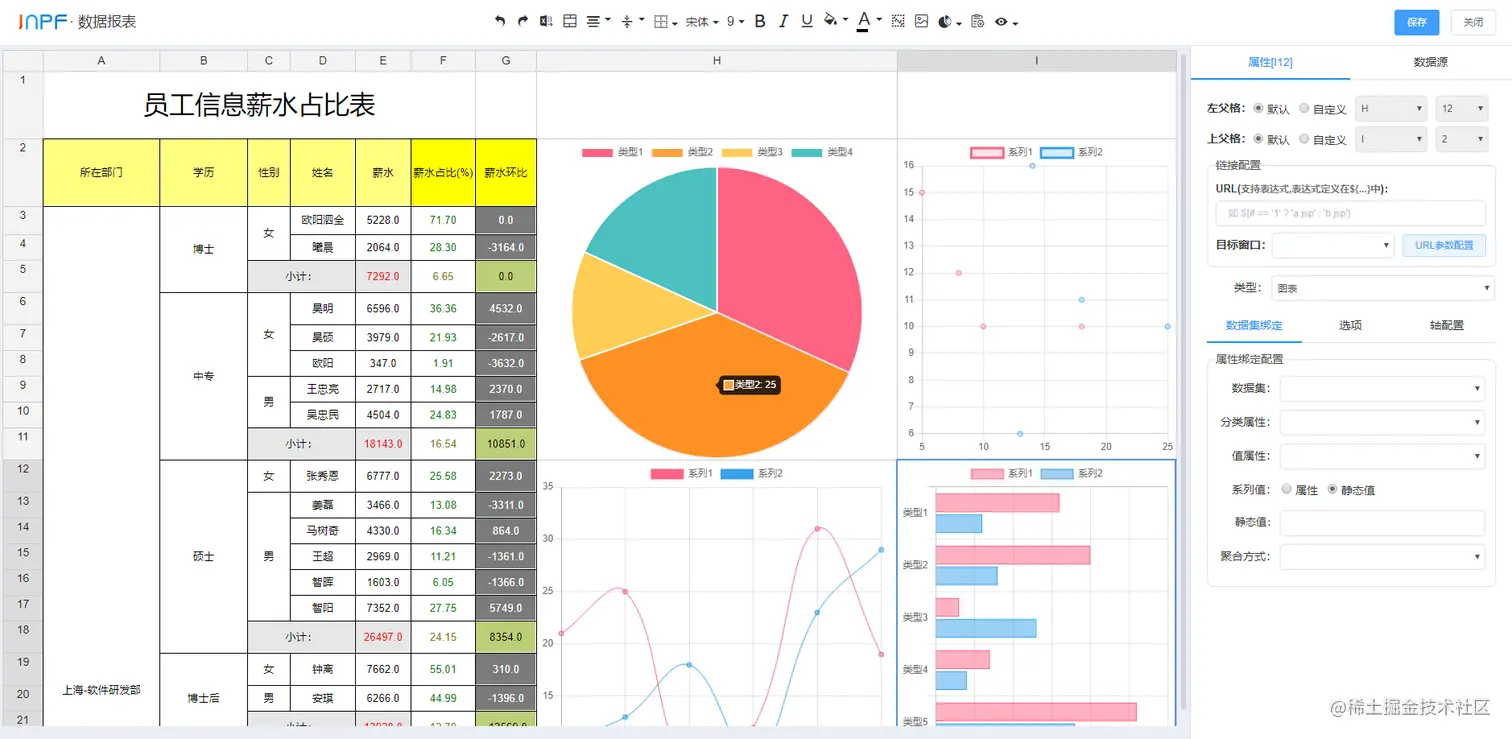Screen dimensions: 1512x739
Task: Open the font family dropdown 宋体
Action: point(702,21)
